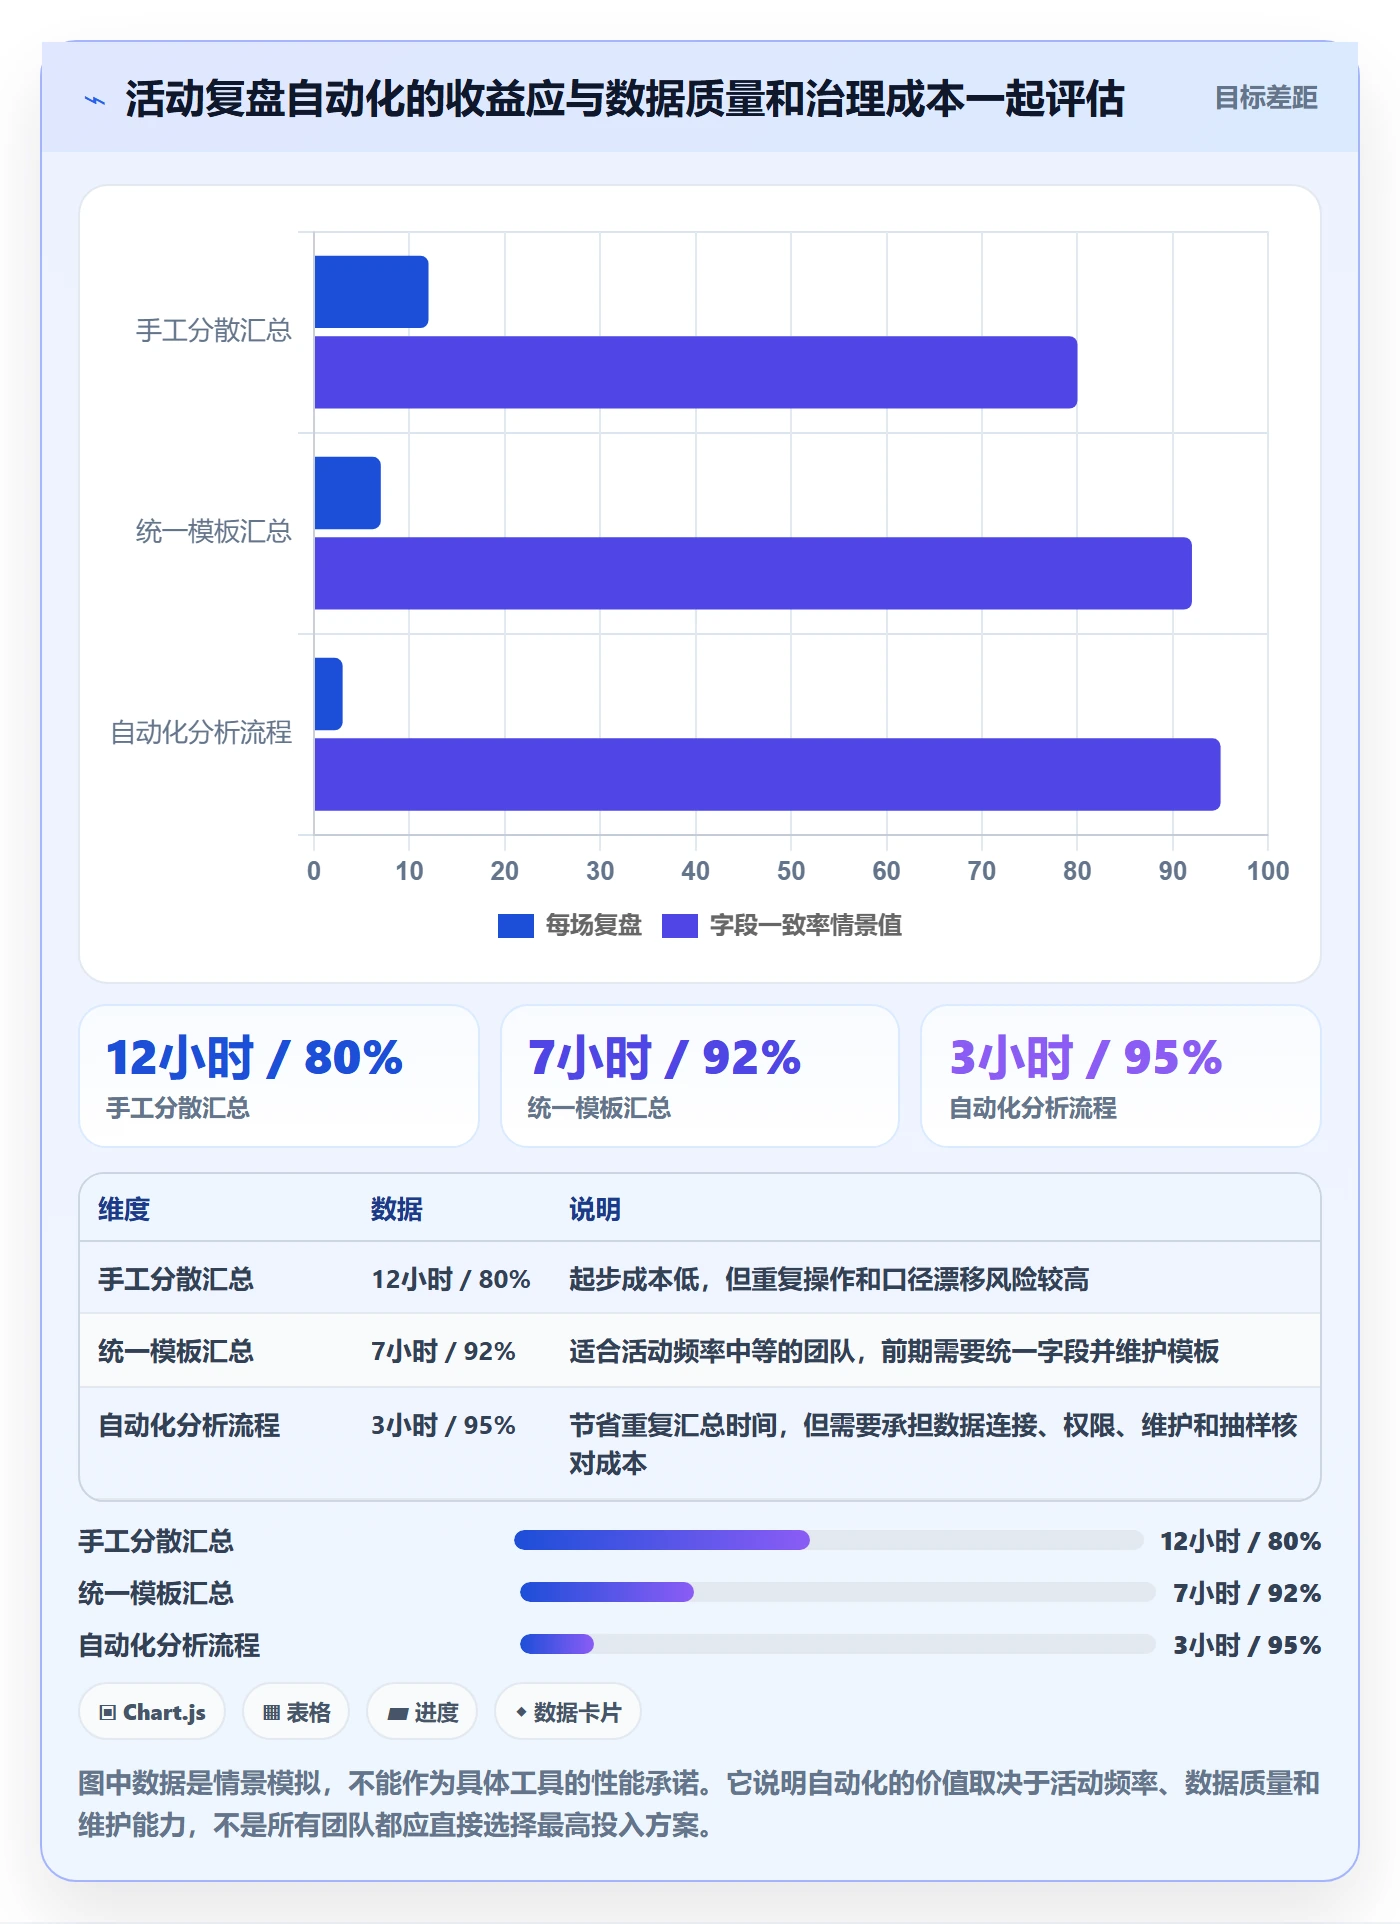
Task: Click the 表格 tag chip
Action: [x=296, y=1712]
